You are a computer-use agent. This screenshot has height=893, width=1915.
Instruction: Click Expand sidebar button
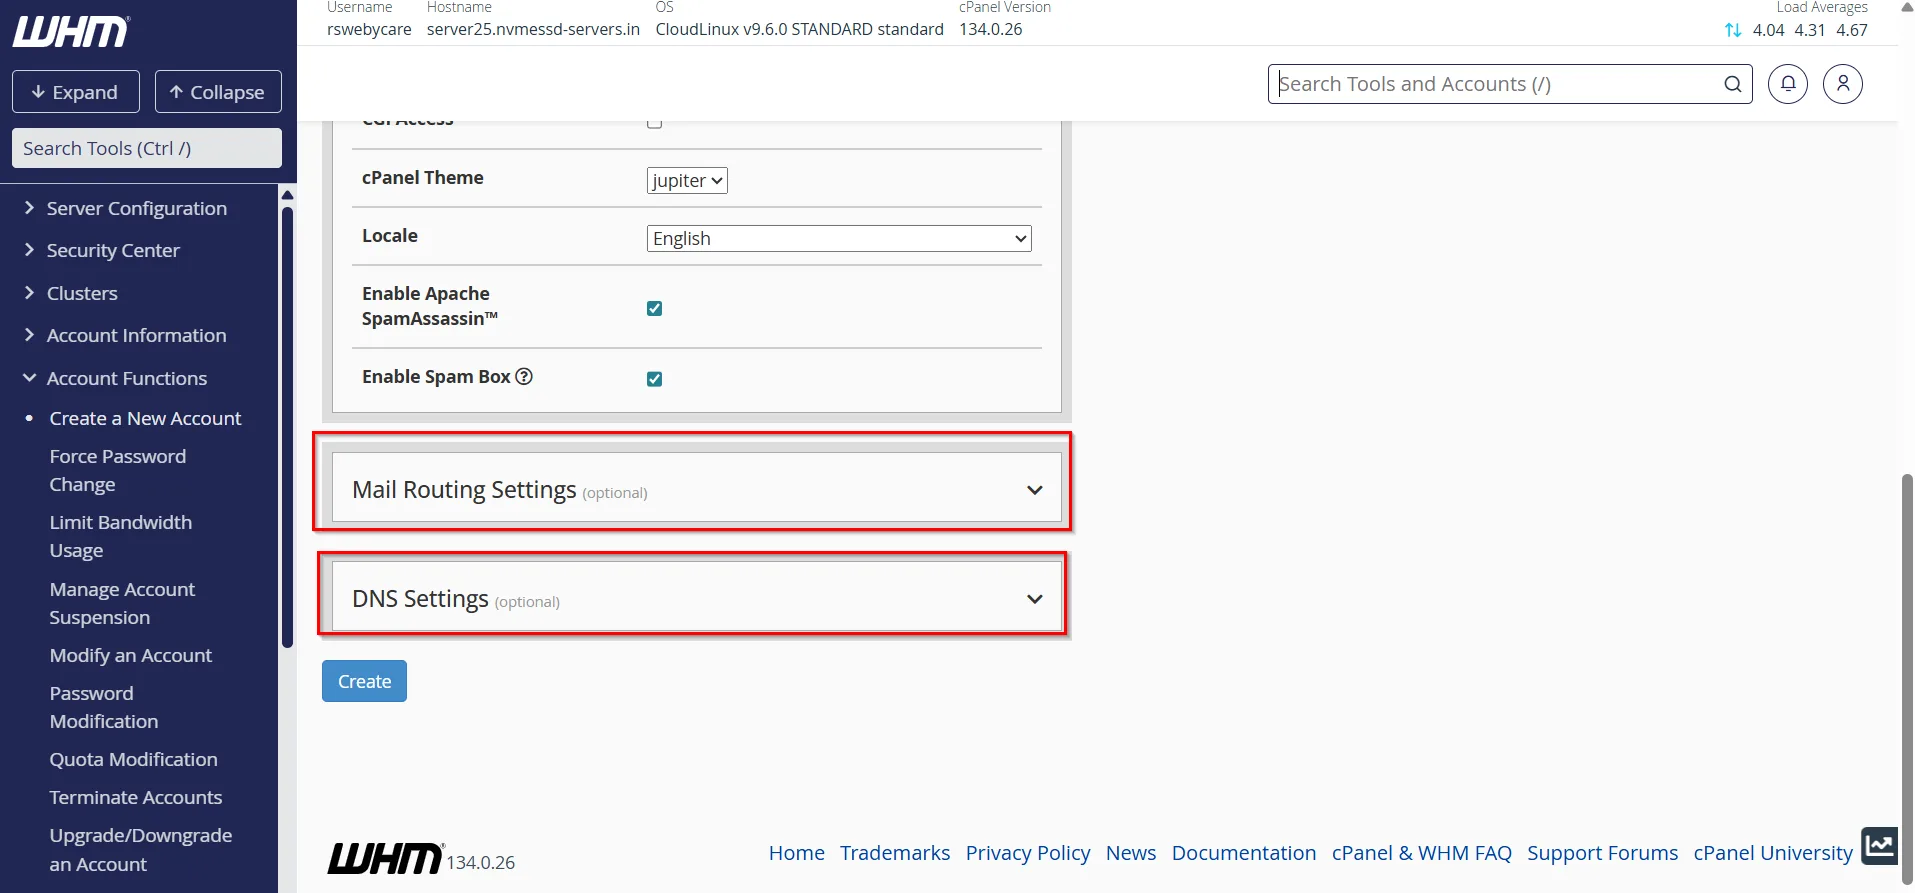pyautogui.click(x=76, y=92)
